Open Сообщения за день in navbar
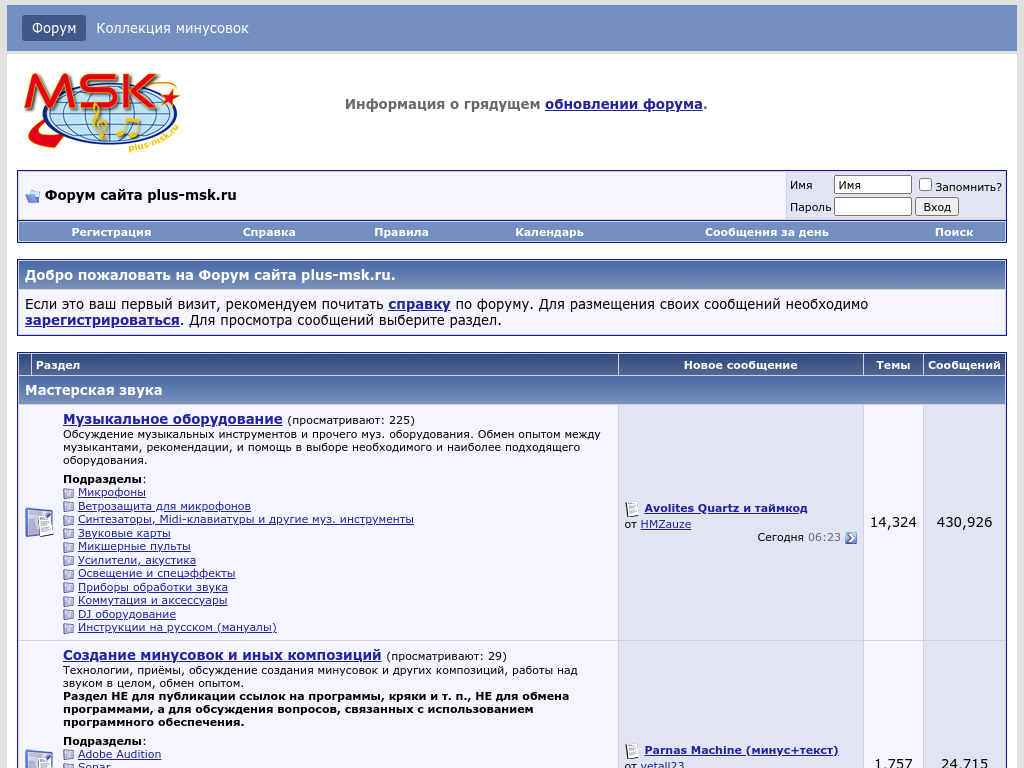 point(766,232)
